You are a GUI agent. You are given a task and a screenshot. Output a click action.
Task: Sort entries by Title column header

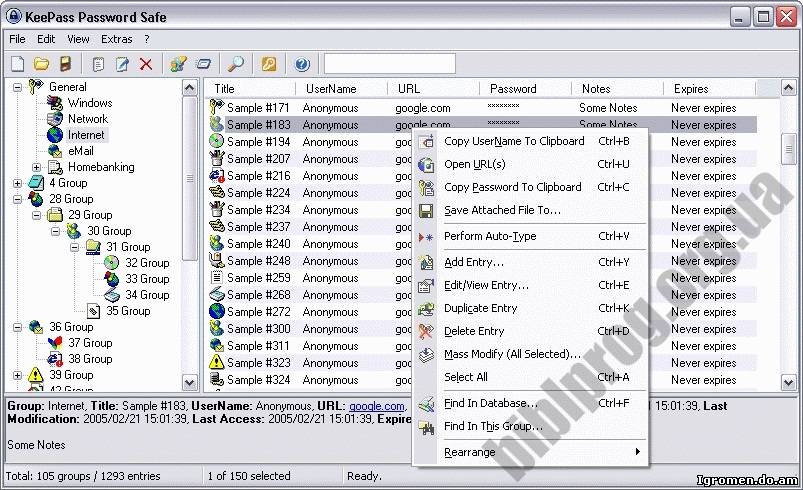pos(251,89)
